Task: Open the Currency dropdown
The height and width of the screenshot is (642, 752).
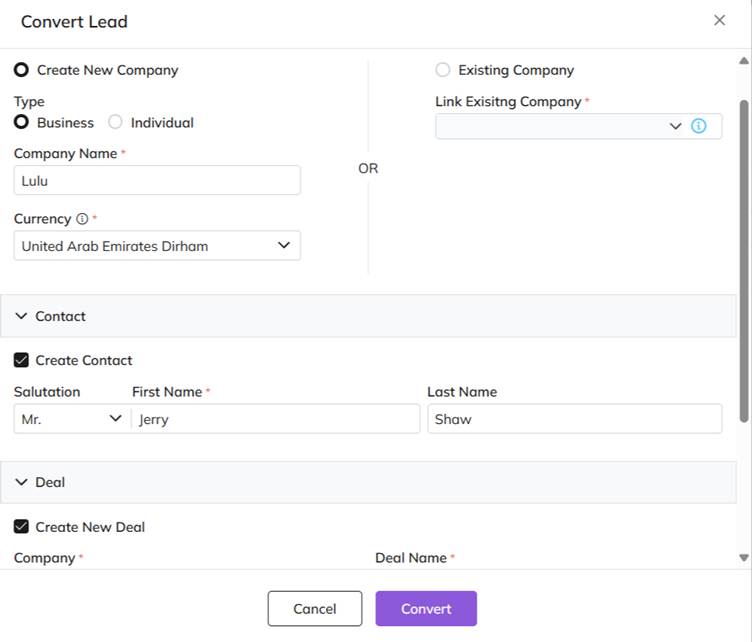Action: pos(157,246)
